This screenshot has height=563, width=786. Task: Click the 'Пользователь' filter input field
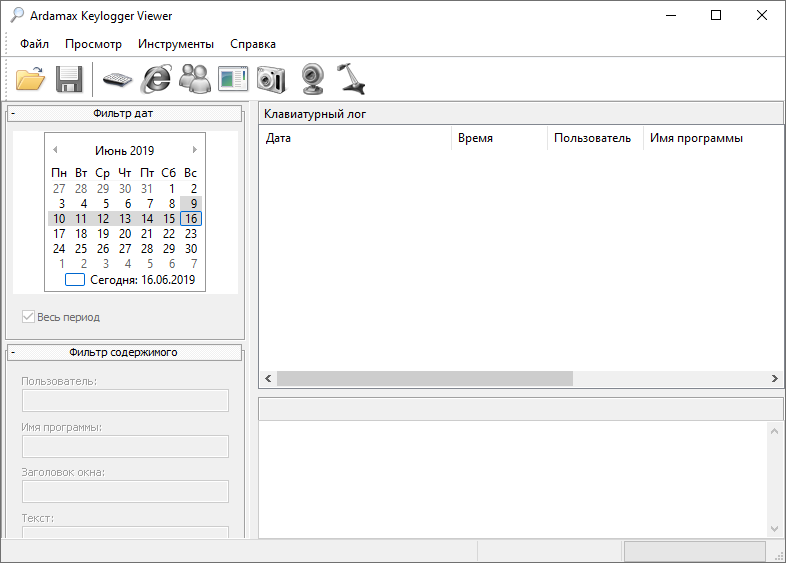point(125,400)
